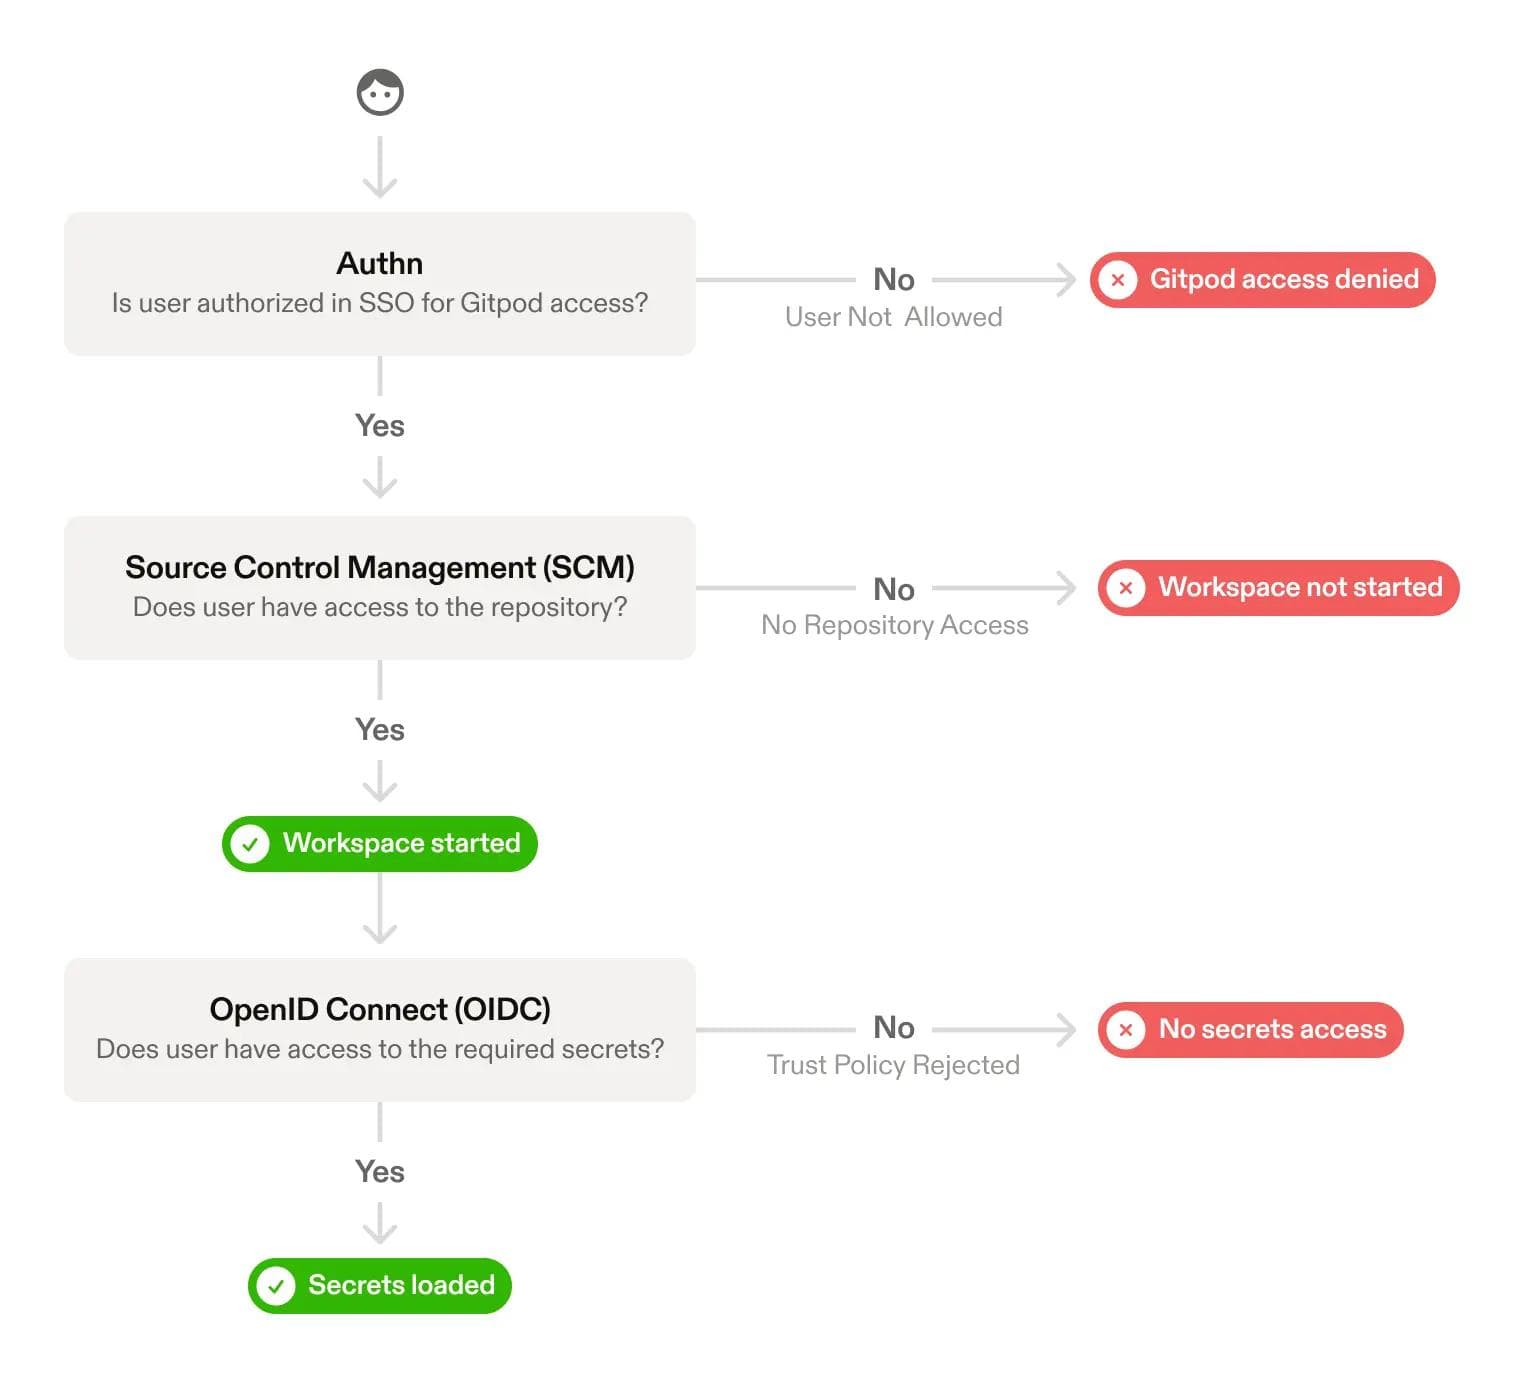Click the user face icon at top
The width and height of the screenshot is (1516, 1378).
380,93
